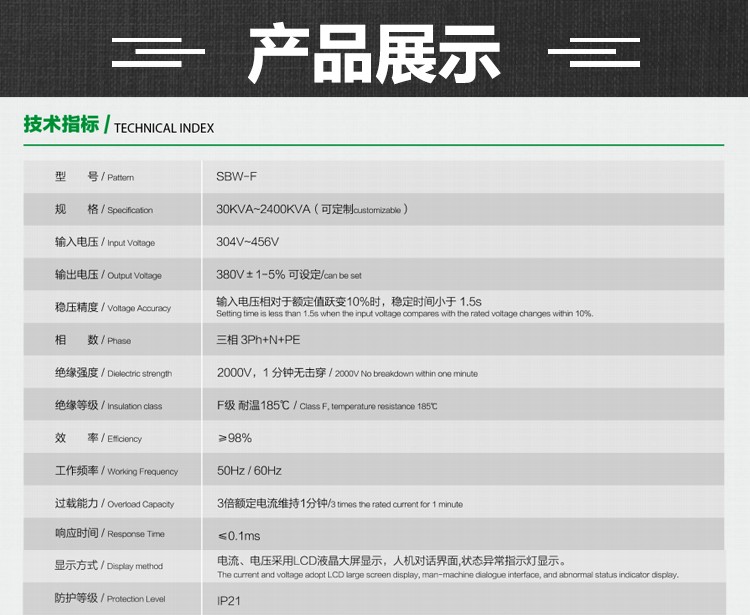Image resolution: width=750 pixels, height=615 pixels.
Task: Click the TECHNICAL INDEX heading text
Action: pyautogui.click(x=164, y=128)
